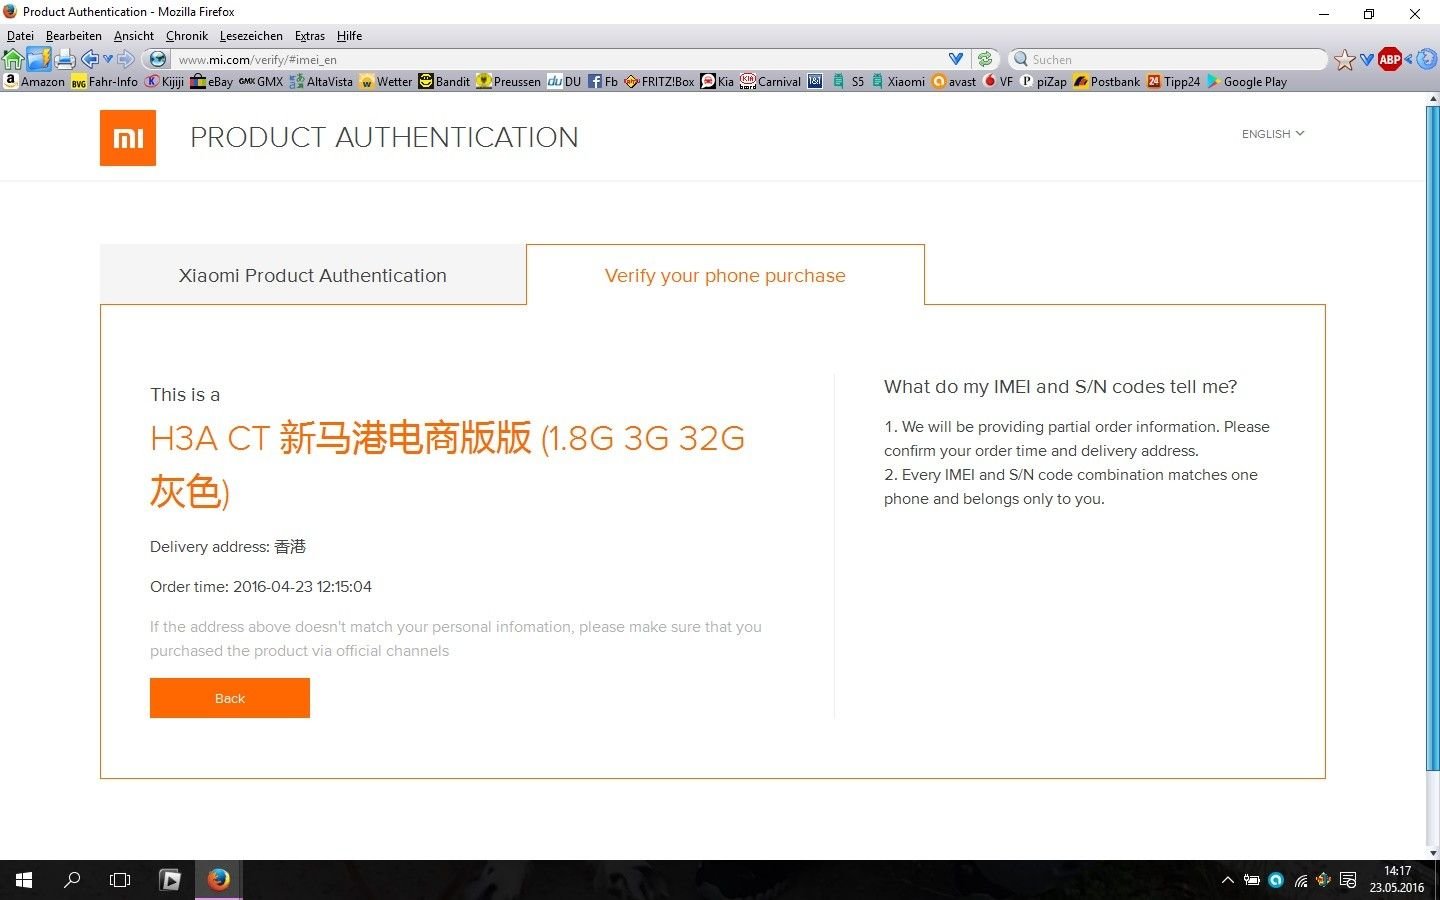The height and width of the screenshot is (900, 1440).
Task: Open the Xiaomi bookmark
Action: pos(898,81)
